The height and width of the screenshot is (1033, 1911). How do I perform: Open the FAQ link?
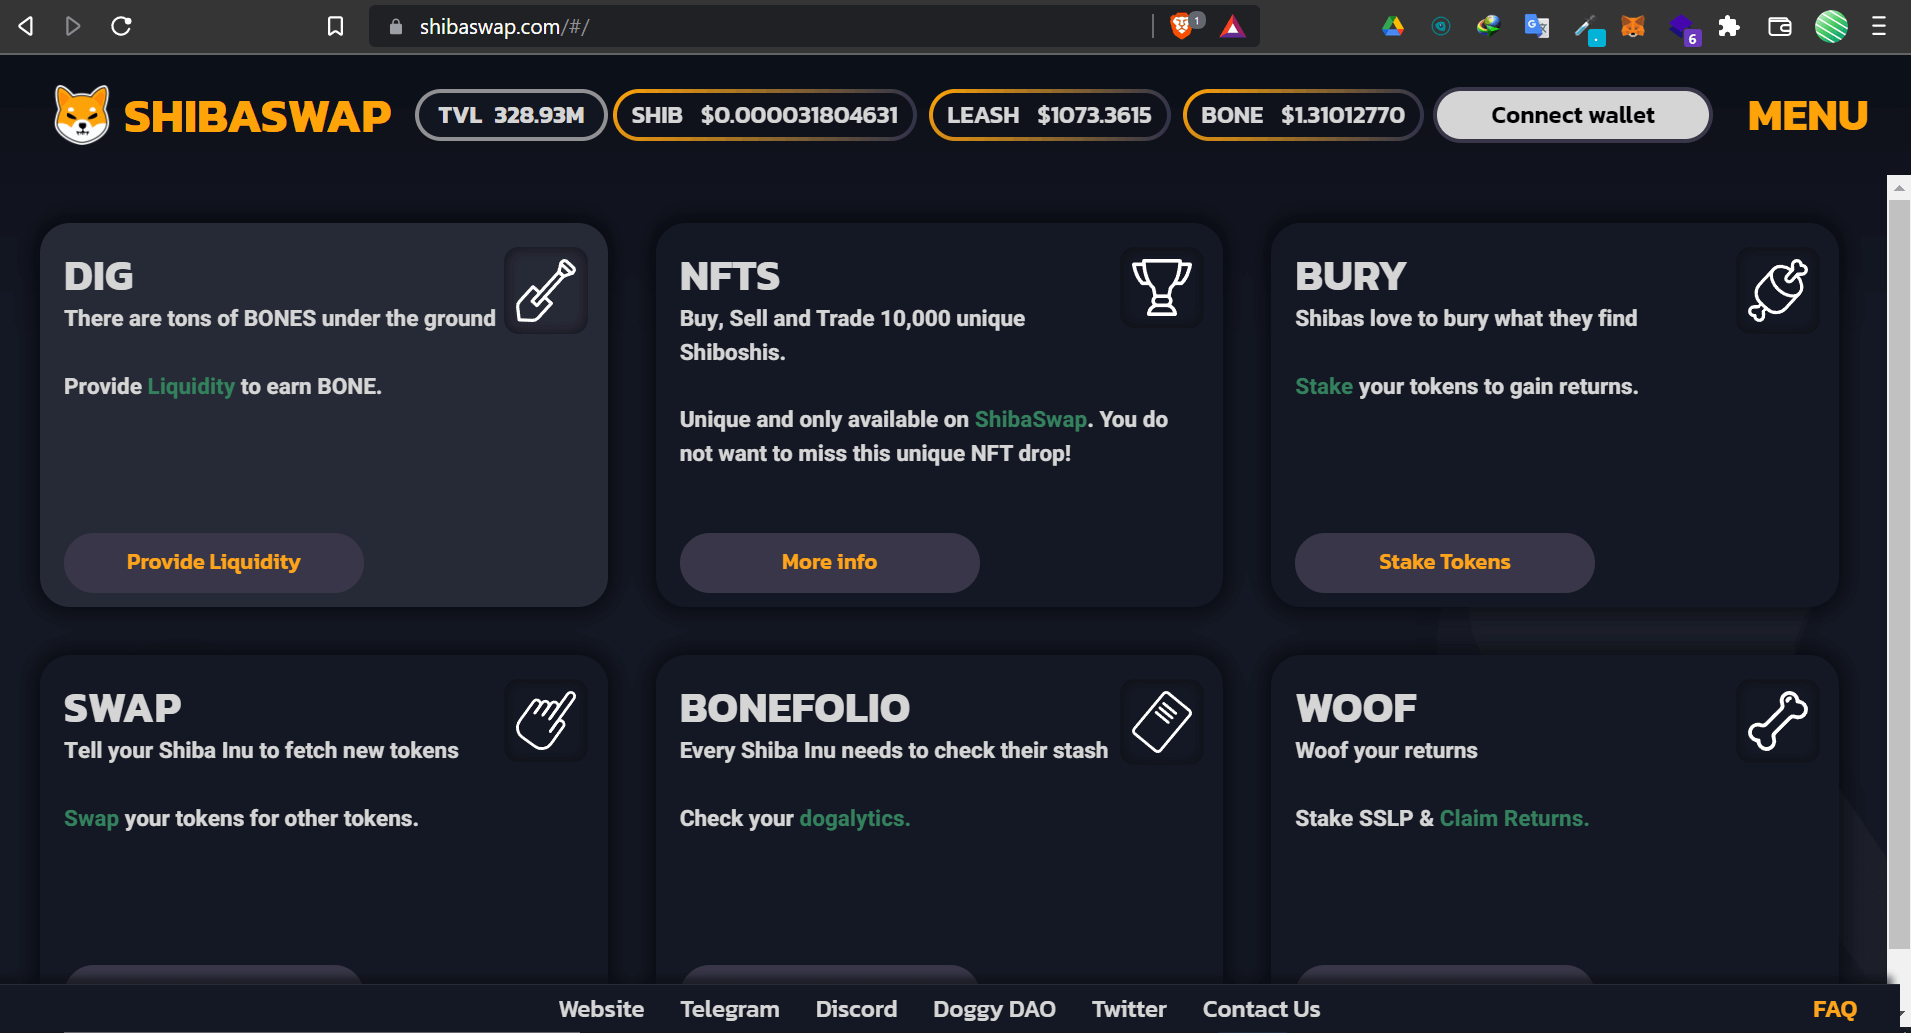(x=1834, y=1009)
